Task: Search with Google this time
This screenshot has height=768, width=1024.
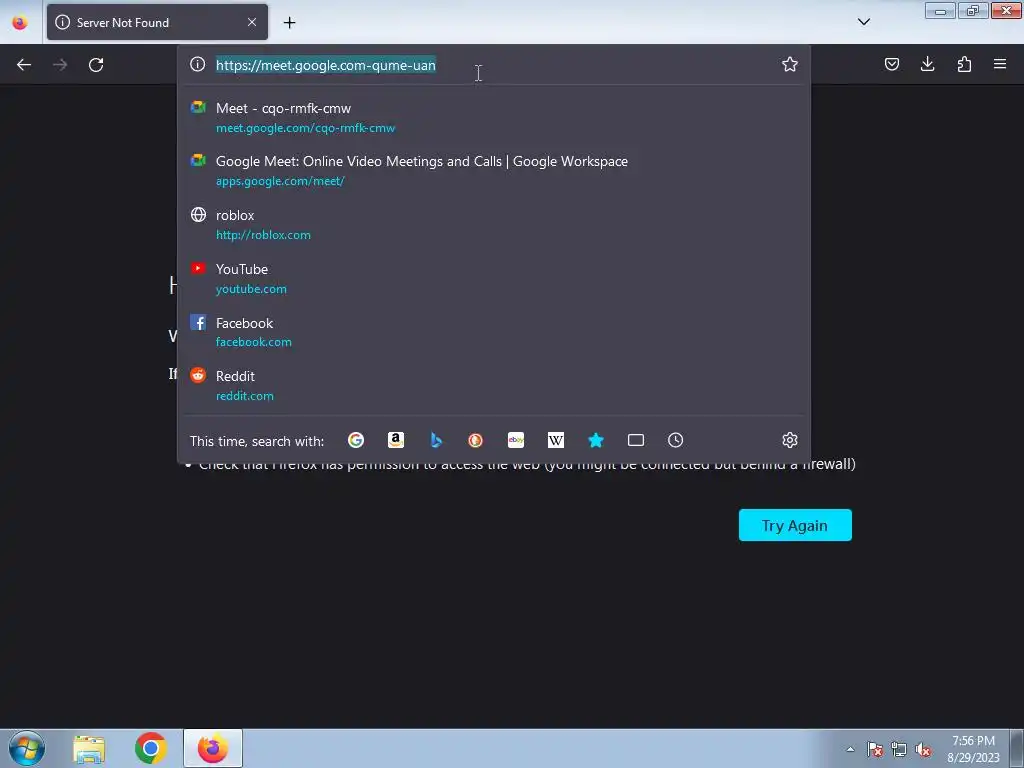Action: (356, 440)
